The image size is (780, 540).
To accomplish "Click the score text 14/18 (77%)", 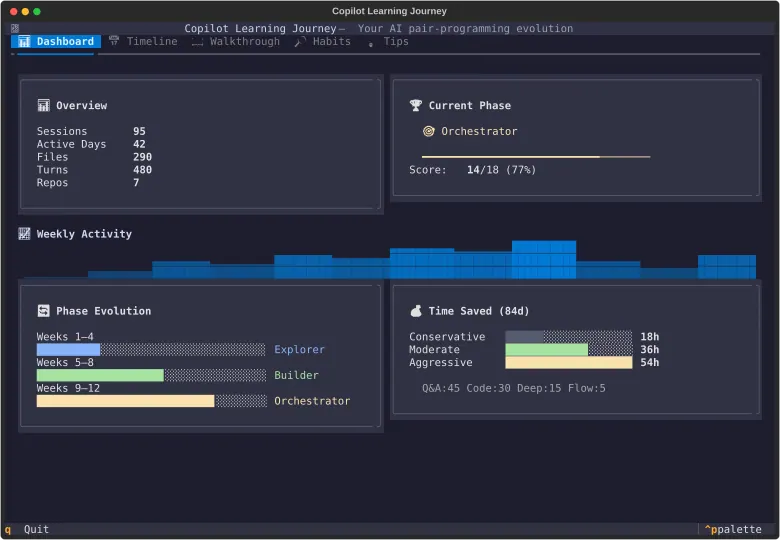I will [x=501, y=170].
